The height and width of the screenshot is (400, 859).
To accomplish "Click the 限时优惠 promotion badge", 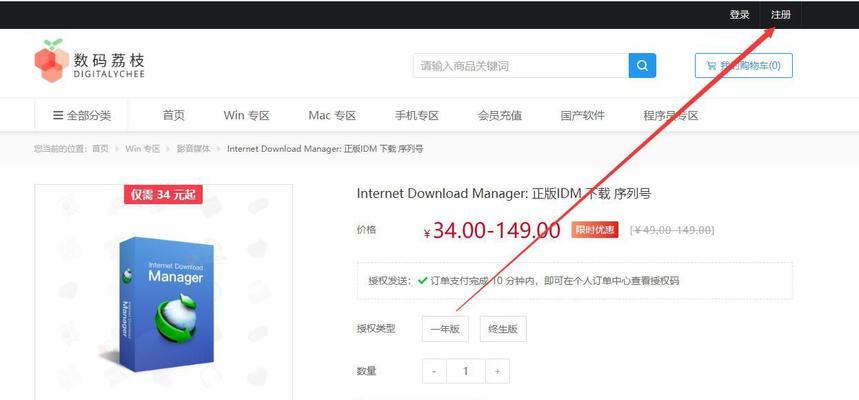I will click(594, 230).
